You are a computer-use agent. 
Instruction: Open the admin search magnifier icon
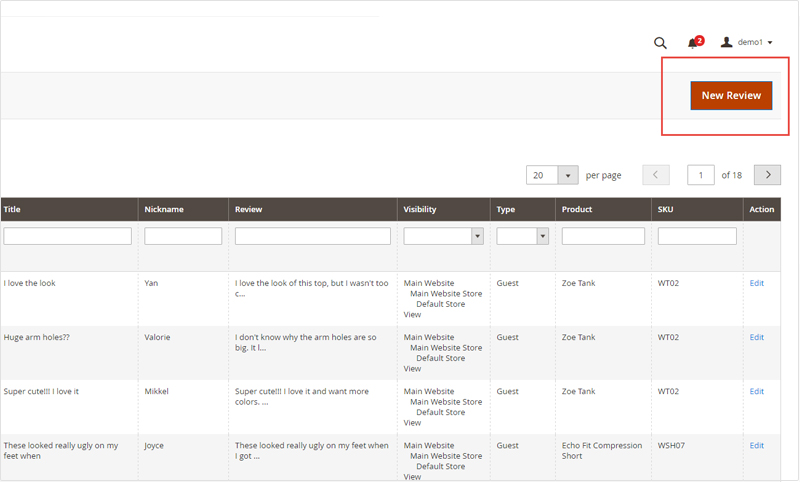pyautogui.click(x=660, y=43)
